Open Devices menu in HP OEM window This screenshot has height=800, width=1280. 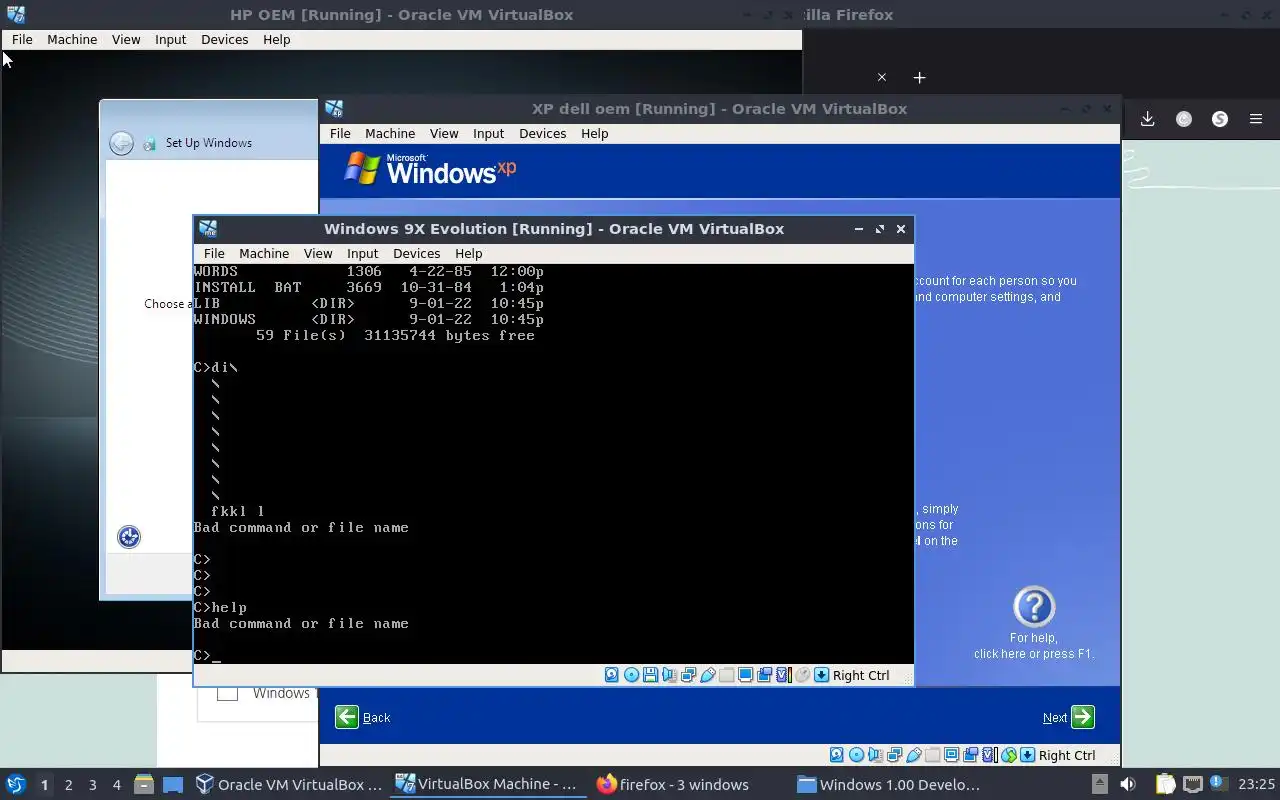point(224,39)
